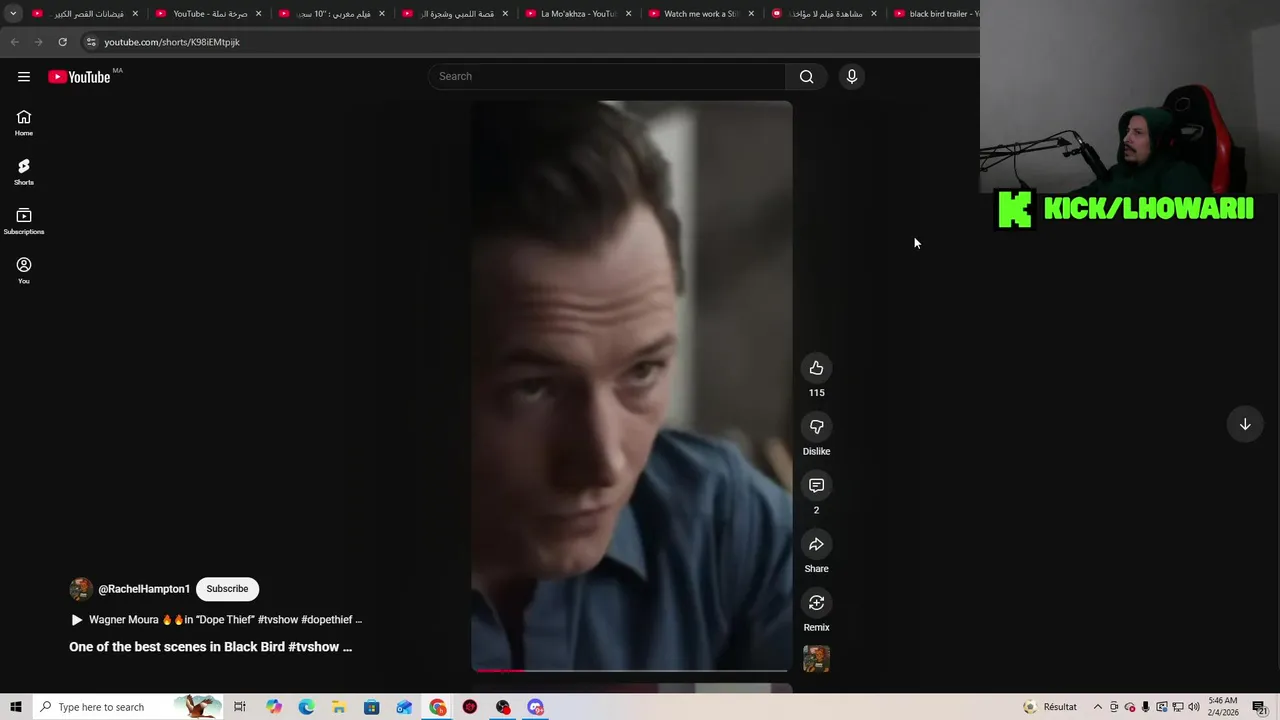Viewport: 1280px width, 720px height.
Task: Open the browser tab search dropdown
Action: (x=13, y=13)
